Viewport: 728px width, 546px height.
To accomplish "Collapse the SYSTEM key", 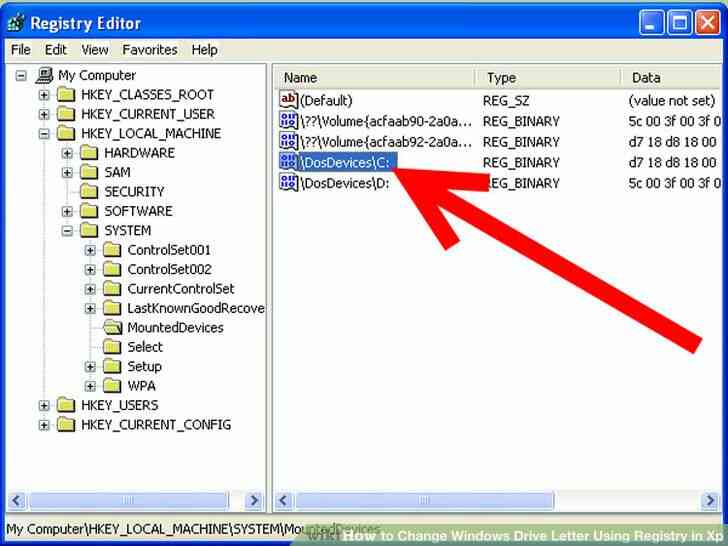I will [x=67, y=231].
